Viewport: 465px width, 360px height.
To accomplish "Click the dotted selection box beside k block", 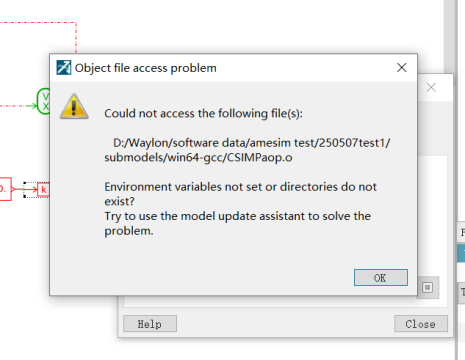I will point(30,190).
